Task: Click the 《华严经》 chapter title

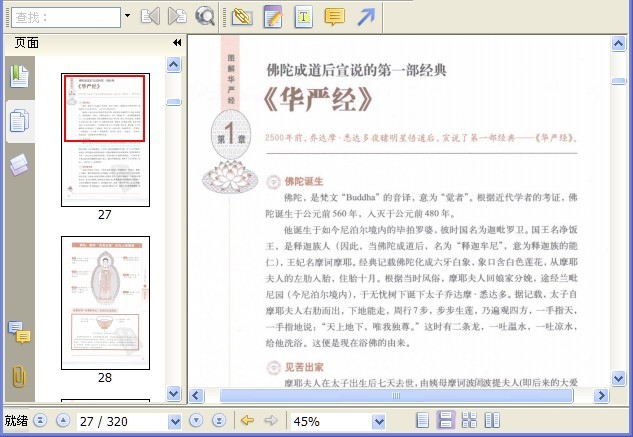Action: pos(318,99)
